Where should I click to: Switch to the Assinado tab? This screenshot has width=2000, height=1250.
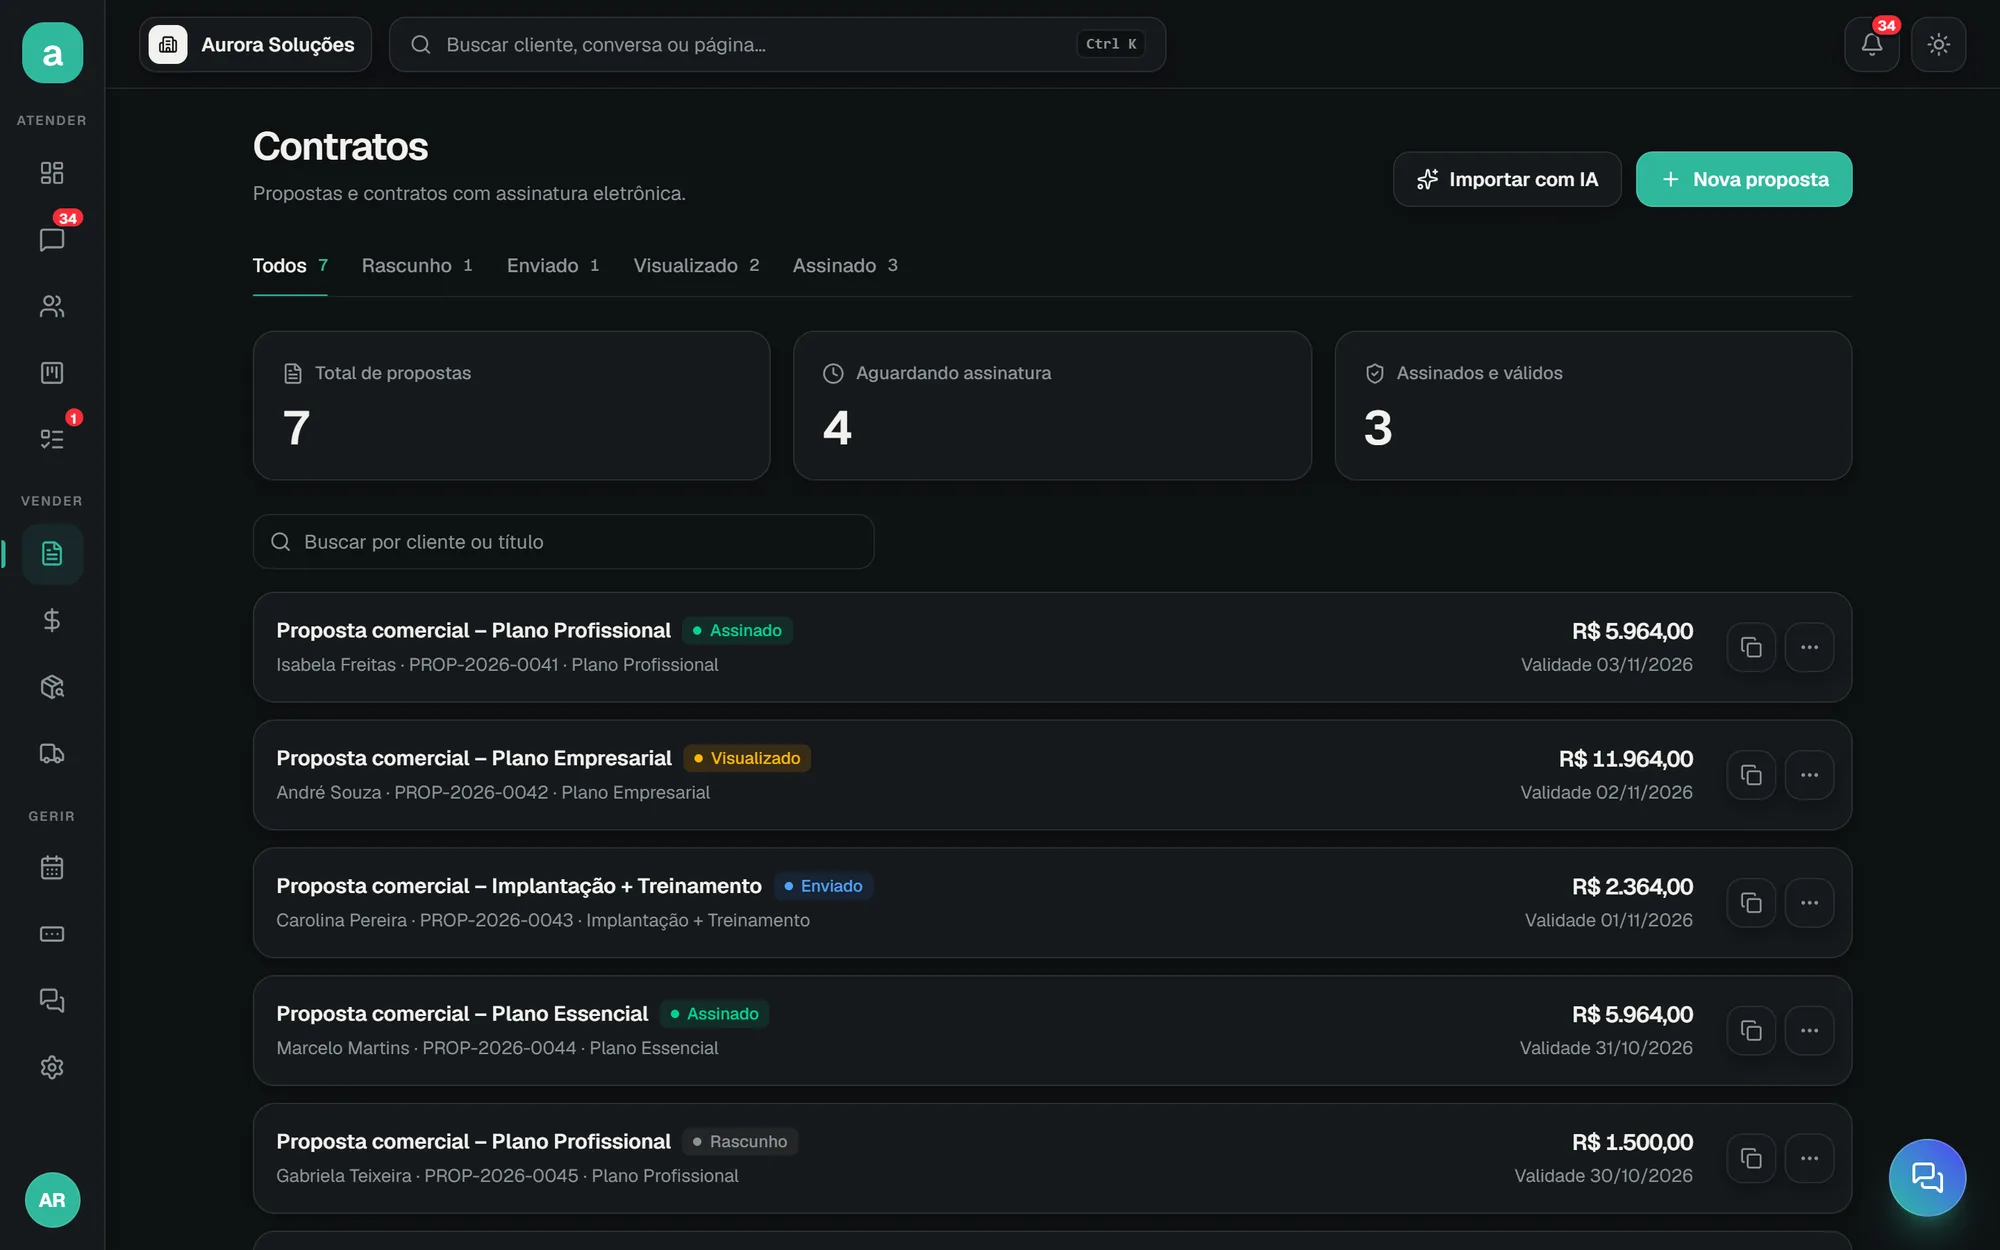[845, 265]
